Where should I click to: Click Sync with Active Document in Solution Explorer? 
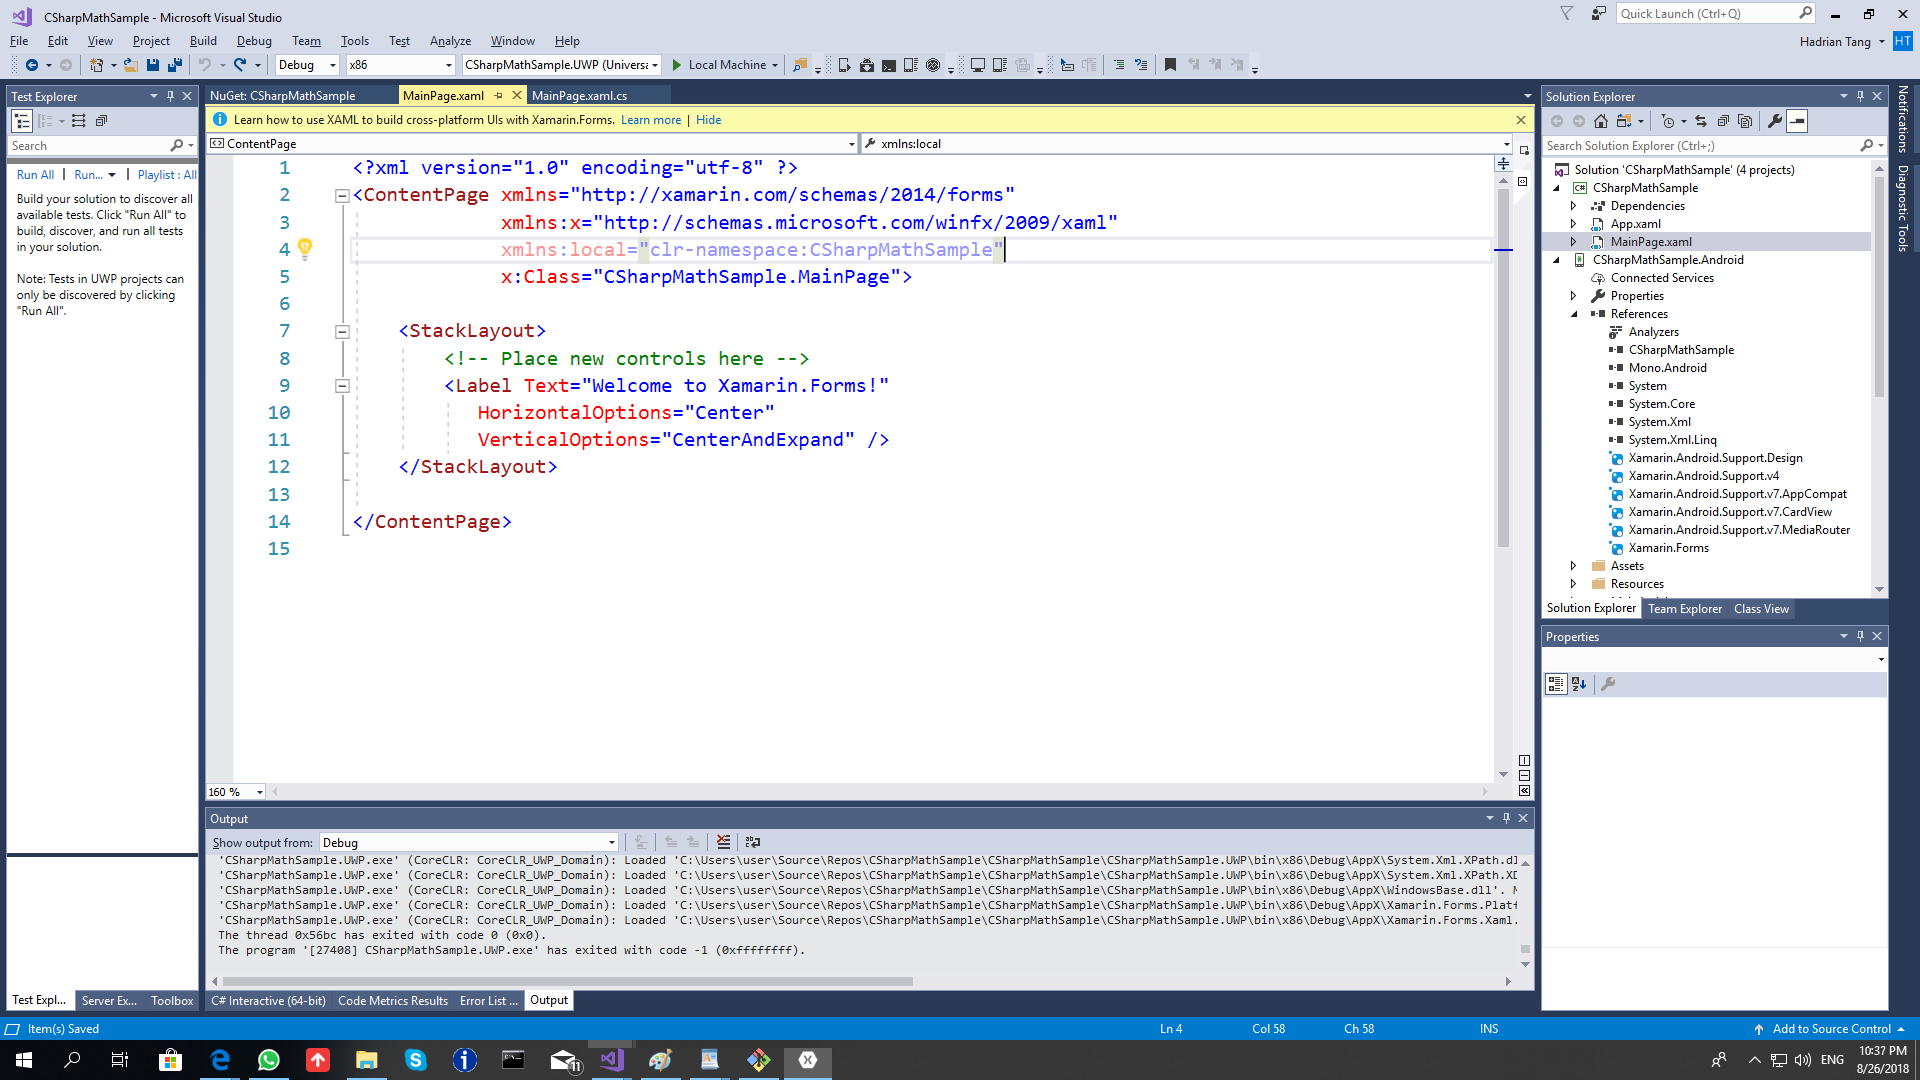coord(1701,121)
